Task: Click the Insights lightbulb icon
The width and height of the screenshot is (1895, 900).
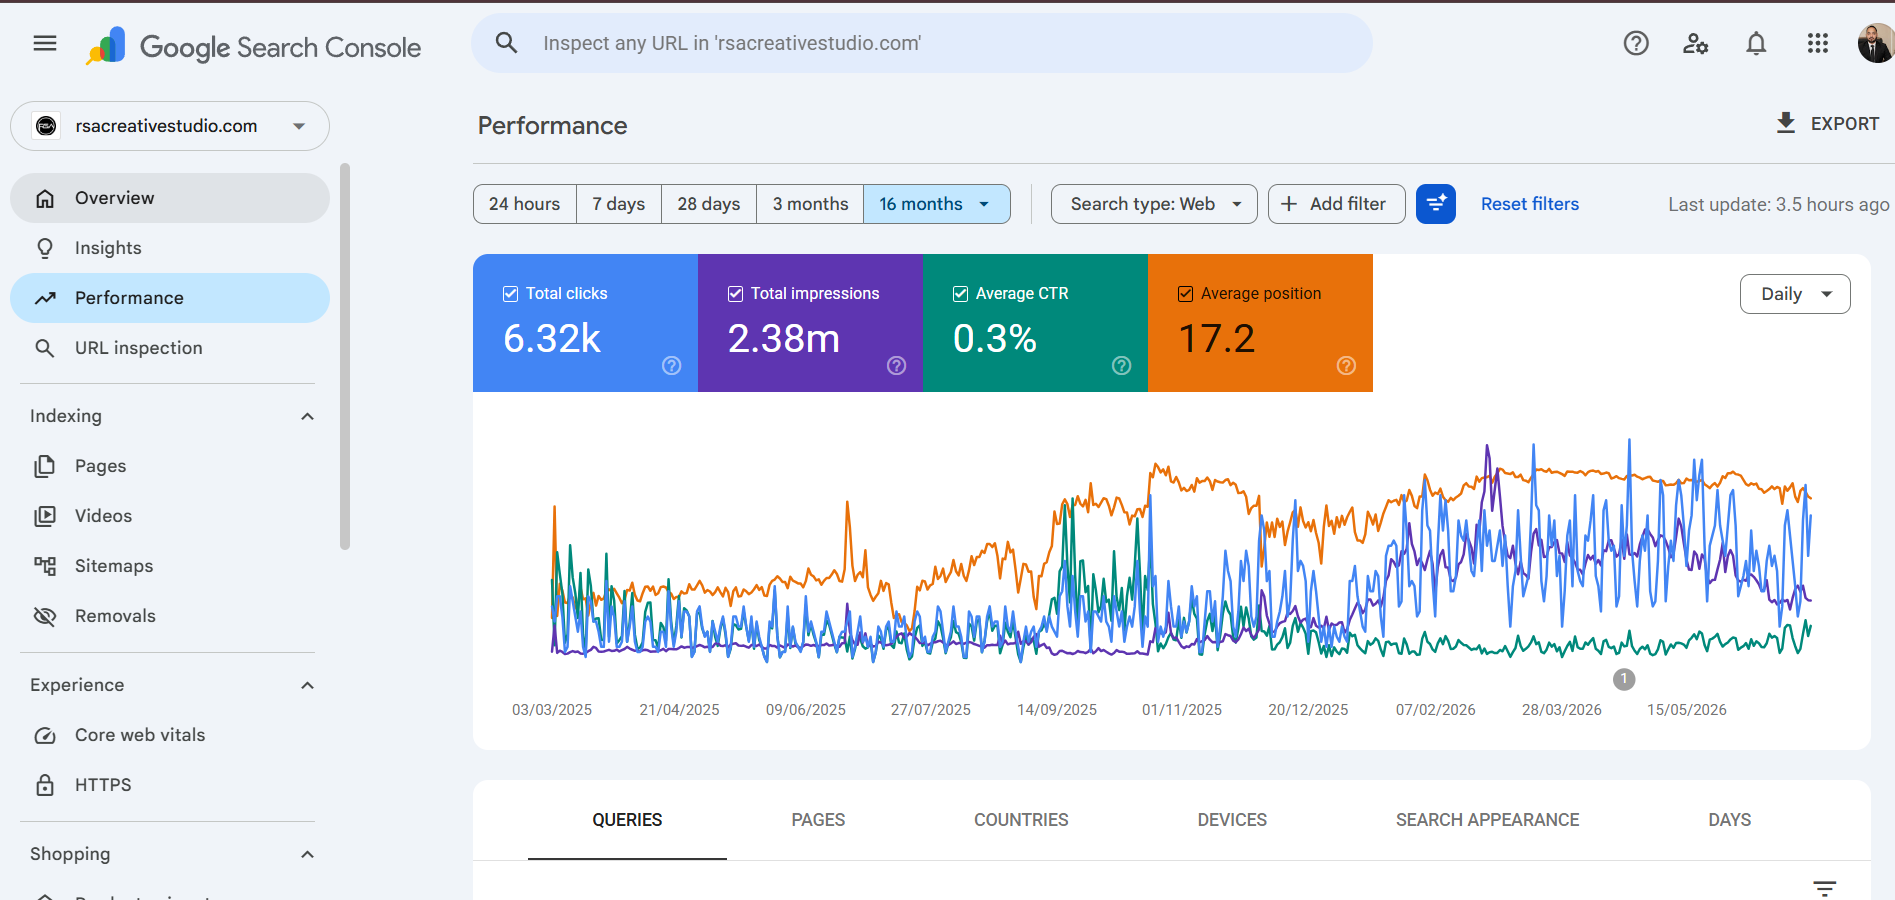Action: pyautogui.click(x=45, y=248)
